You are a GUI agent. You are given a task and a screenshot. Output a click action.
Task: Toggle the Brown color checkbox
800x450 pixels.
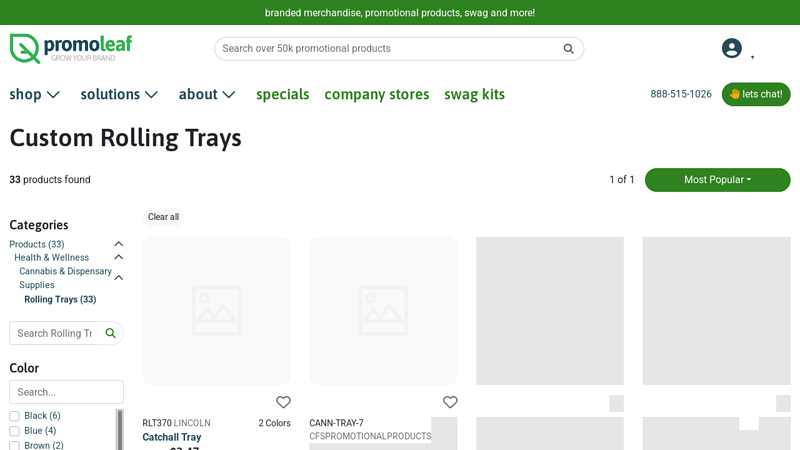coord(15,445)
